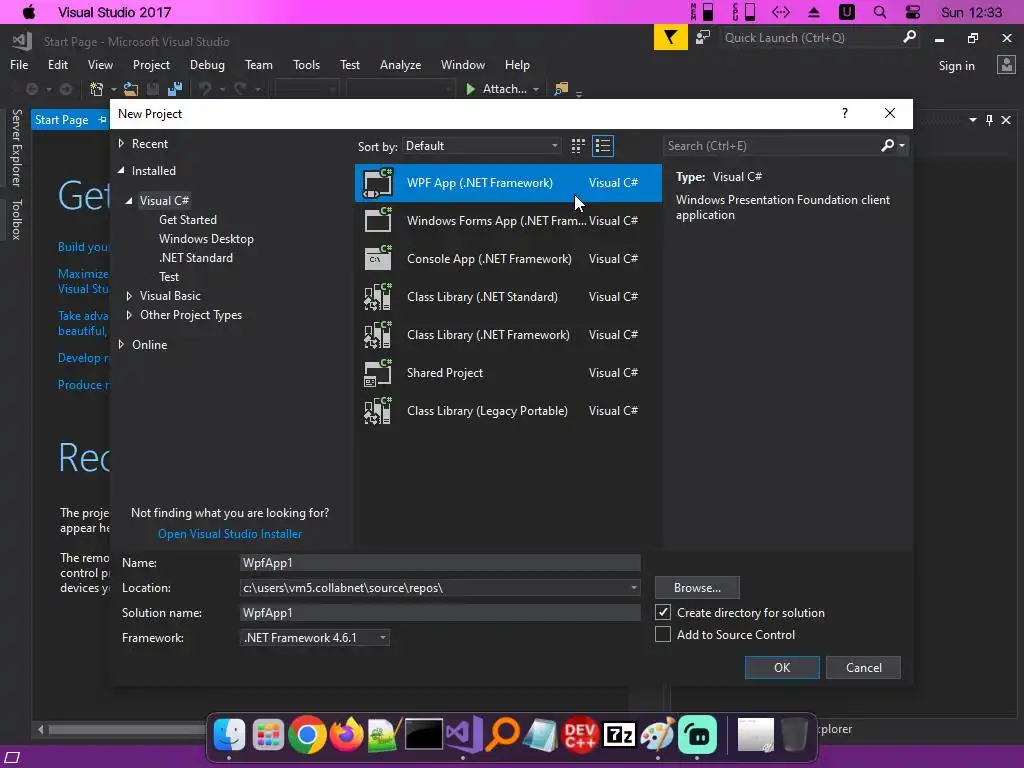The height and width of the screenshot is (768, 1024).
Task: Open Finder from the dock
Action: pyautogui.click(x=229, y=735)
